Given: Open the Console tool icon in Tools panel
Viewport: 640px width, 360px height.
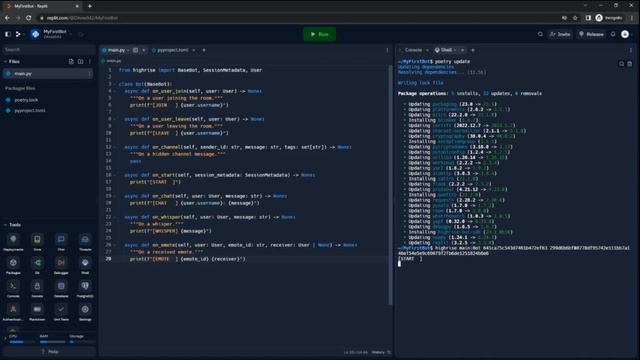Looking at the screenshot, I should pos(13,286).
